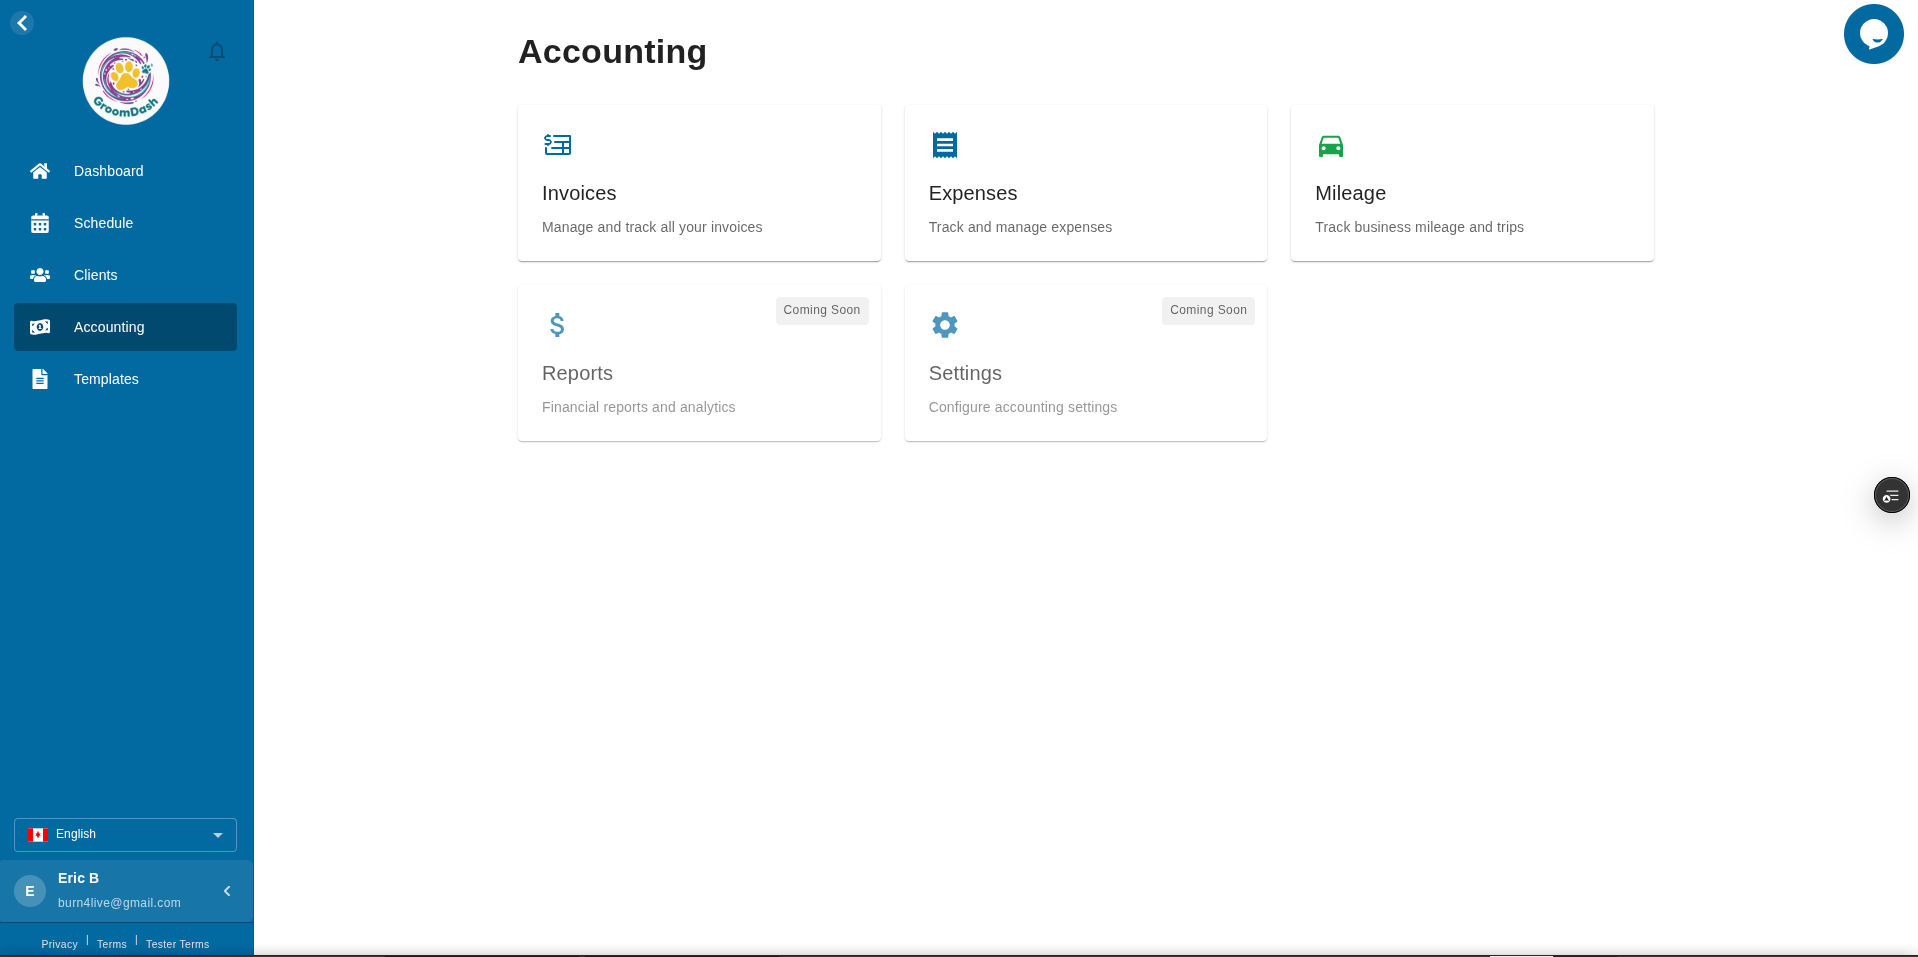Image resolution: width=1918 pixels, height=957 pixels.
Task: Click the Clients people icon
Action: click(40, 275)
